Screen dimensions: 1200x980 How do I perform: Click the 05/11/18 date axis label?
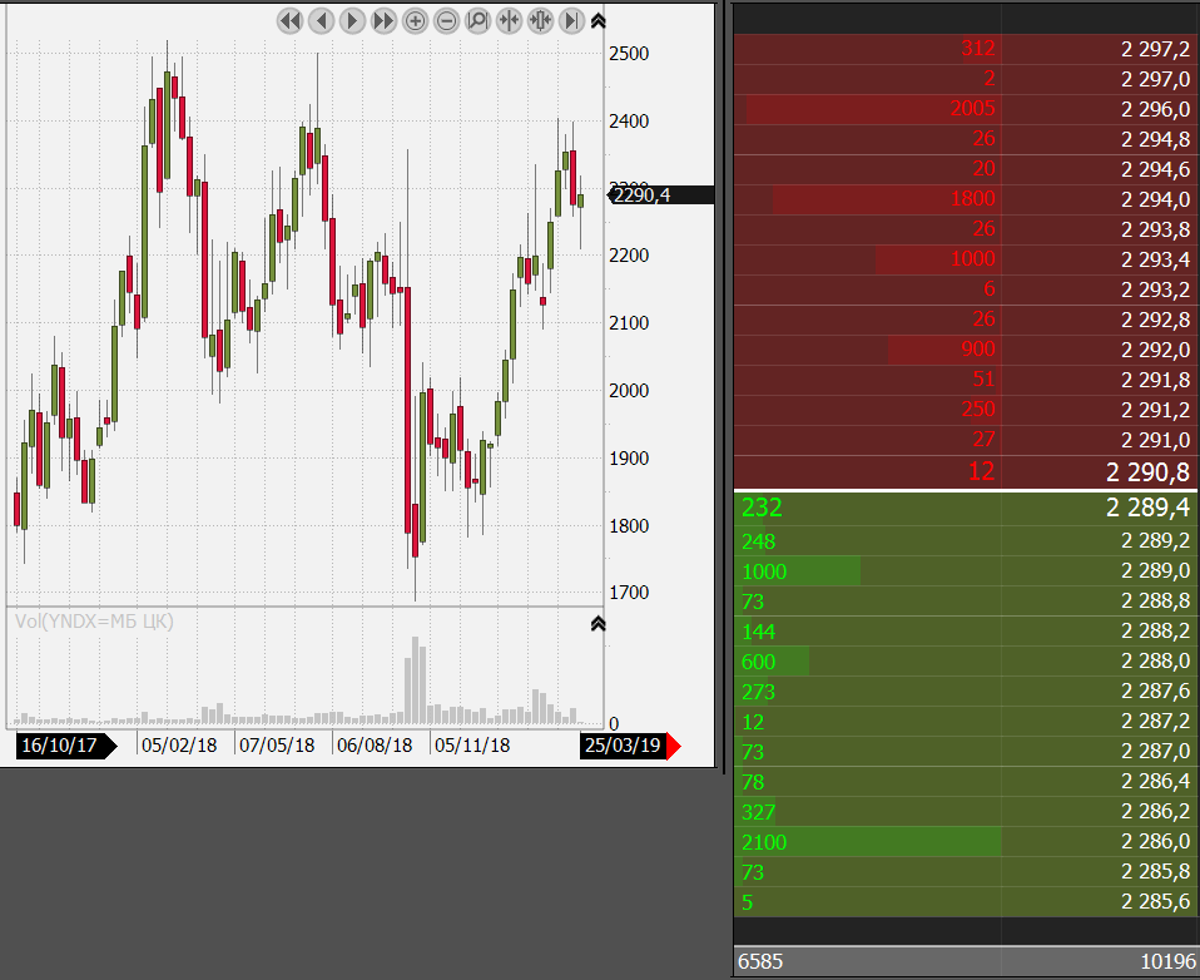point(472,746)
